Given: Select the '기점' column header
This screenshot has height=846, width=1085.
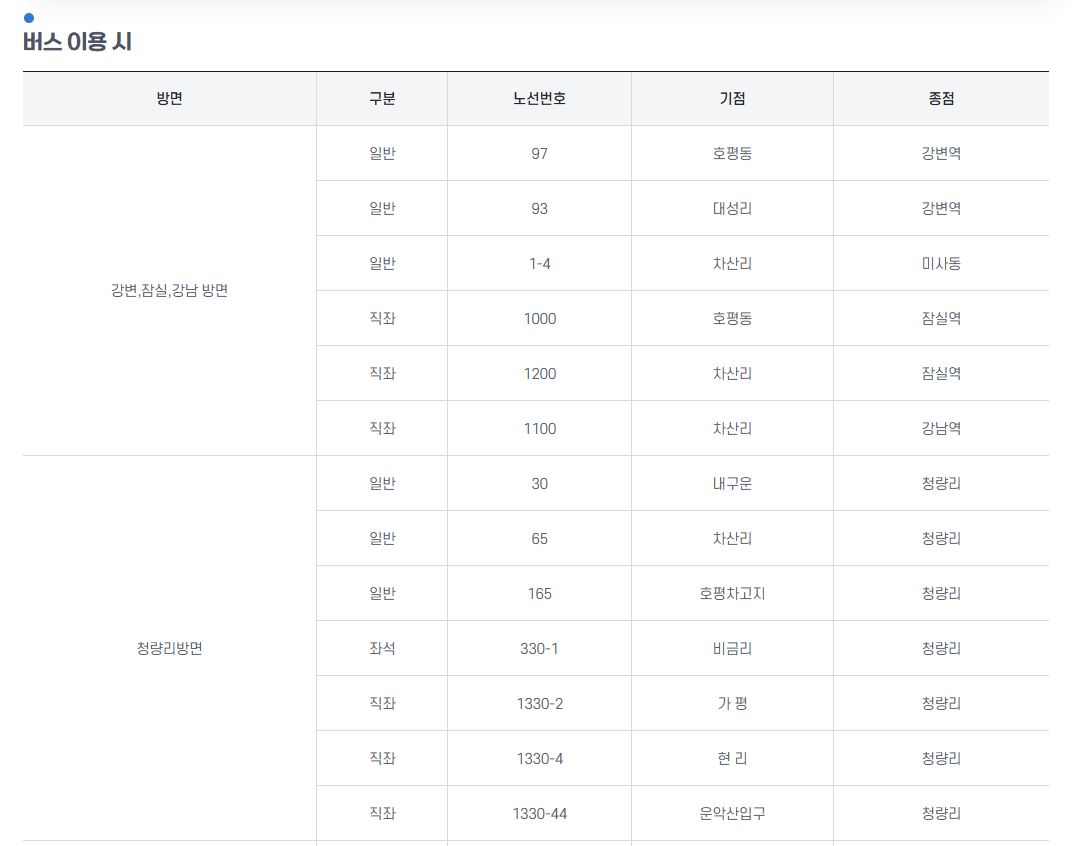Looking at the screenshot, I should tap(732, 99).
